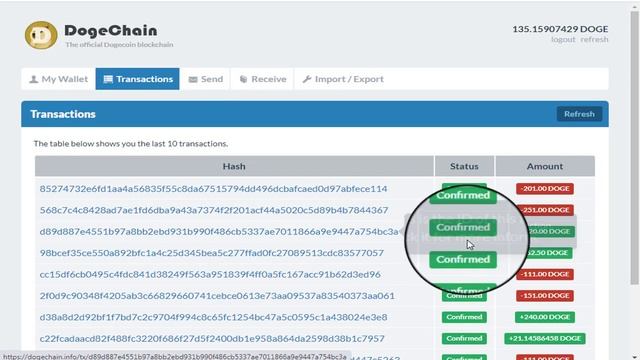Click the page vertical scrollbar
Image resolution: width=640 pixels, height=360 pixels.
(634, 147)
